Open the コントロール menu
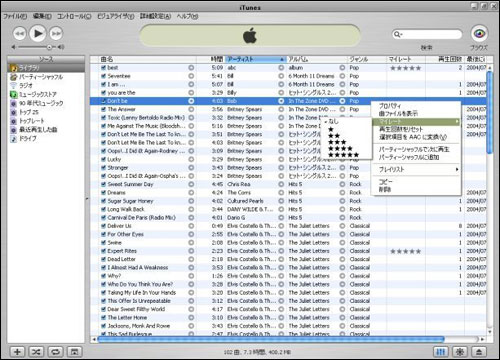Viewport: 500px width, 360px height. point(74,16)
